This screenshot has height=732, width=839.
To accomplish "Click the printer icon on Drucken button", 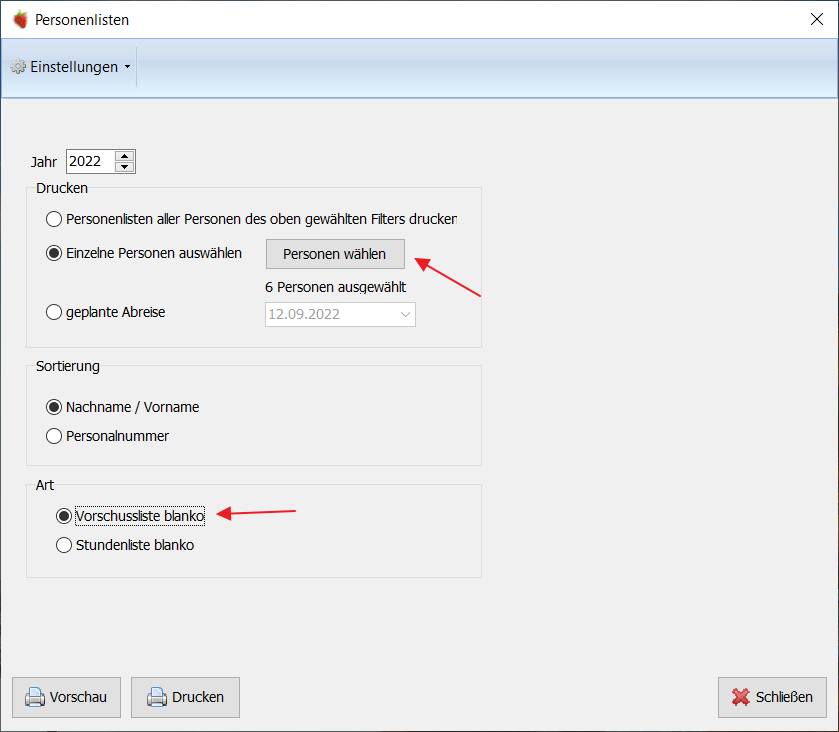I will (157, 697).
